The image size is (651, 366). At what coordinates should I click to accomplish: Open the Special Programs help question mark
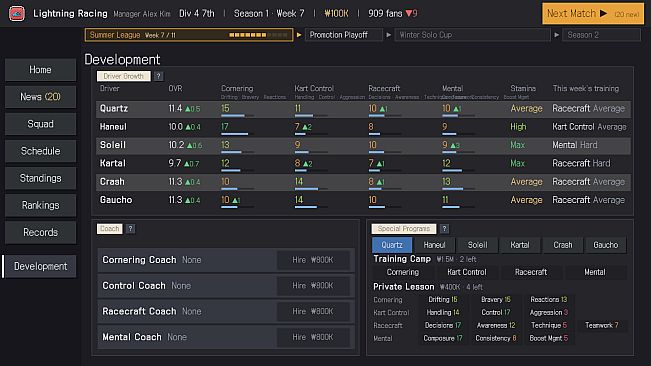[444, 229]
